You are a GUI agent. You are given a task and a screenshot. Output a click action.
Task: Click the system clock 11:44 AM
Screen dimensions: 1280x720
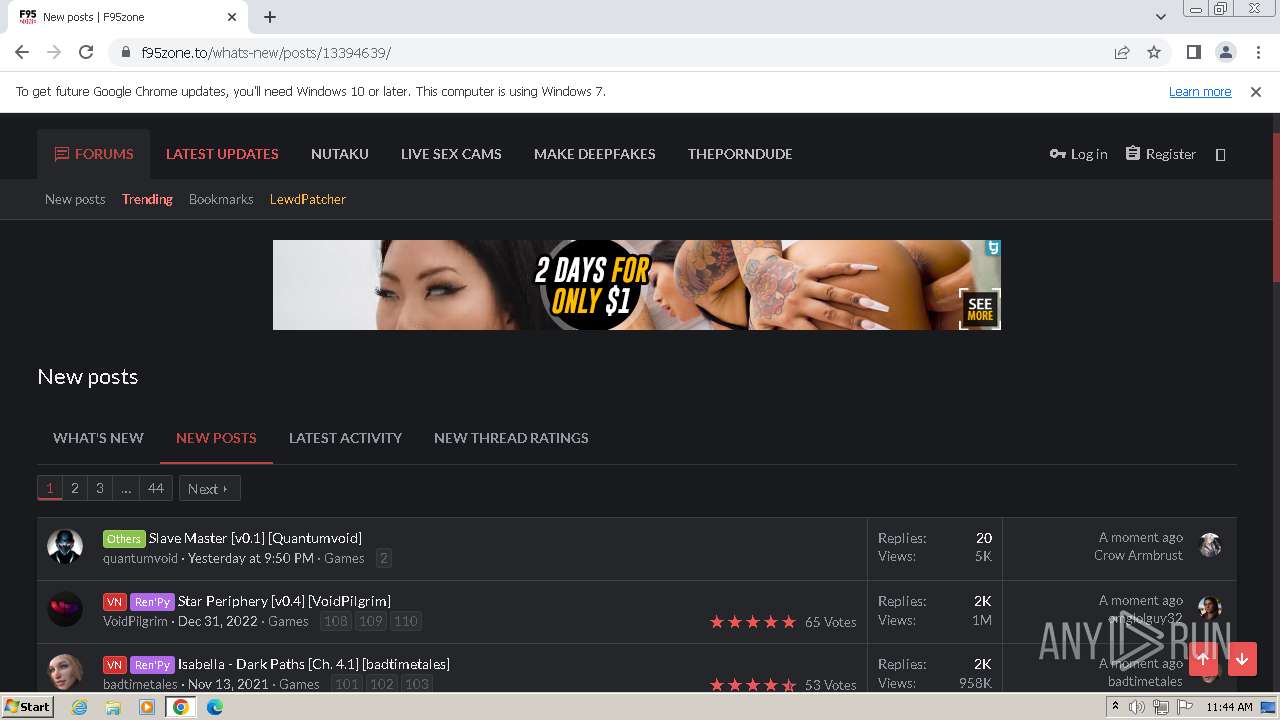(x=1229, y=707)
